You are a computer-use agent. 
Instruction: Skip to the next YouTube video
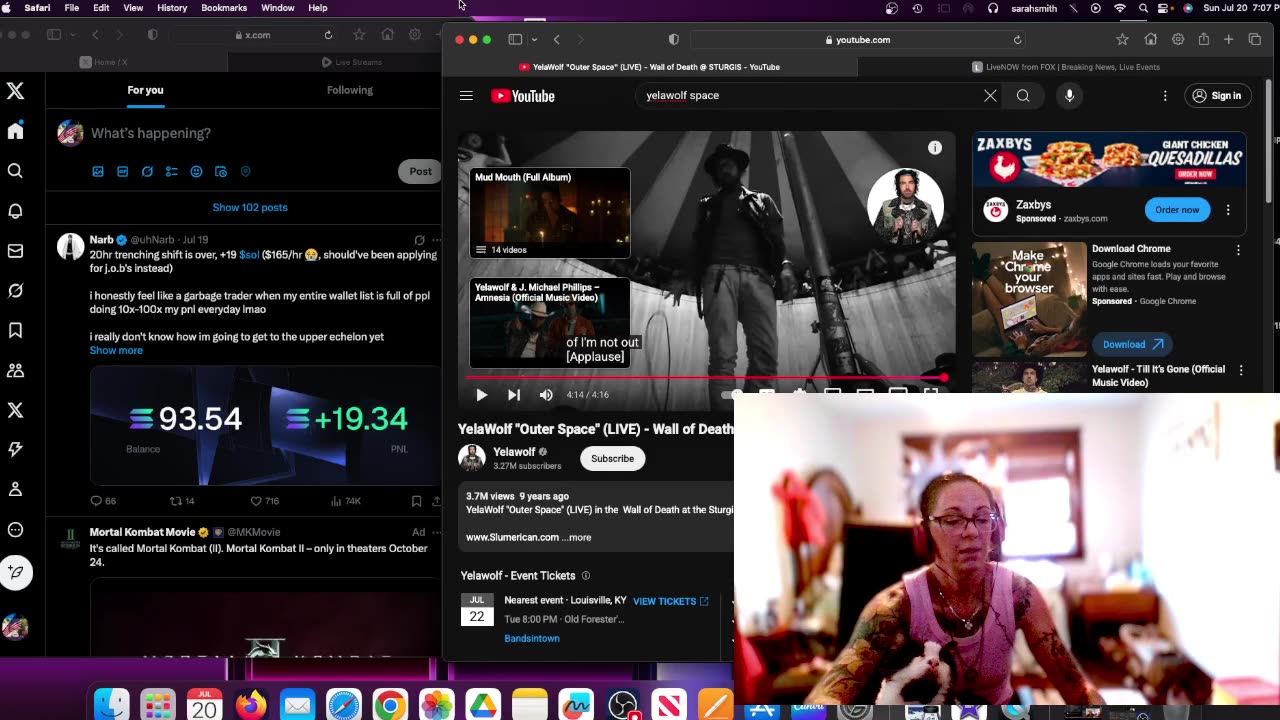(x=514, y=395)
